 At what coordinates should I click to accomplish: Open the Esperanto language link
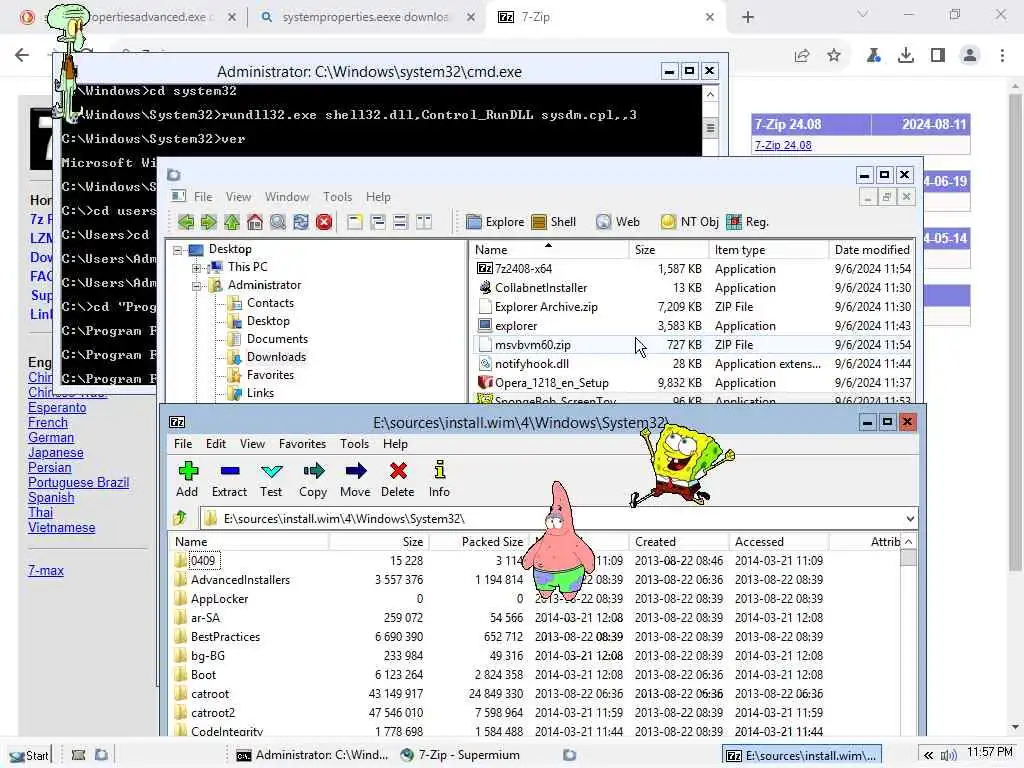57,408
